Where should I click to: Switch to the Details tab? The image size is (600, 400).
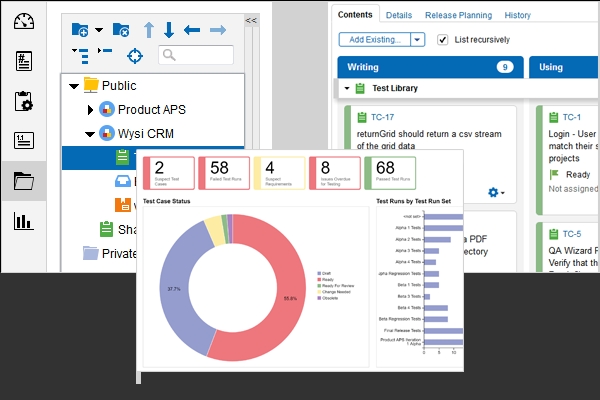[399, 15]
